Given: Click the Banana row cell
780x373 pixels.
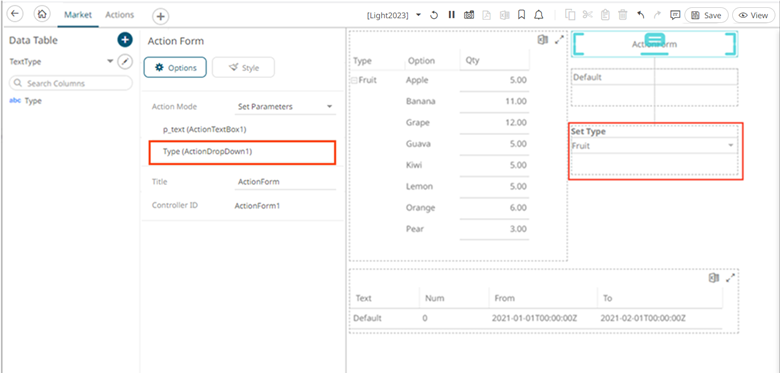Looking at the screenshot, I should pos(420,101).
